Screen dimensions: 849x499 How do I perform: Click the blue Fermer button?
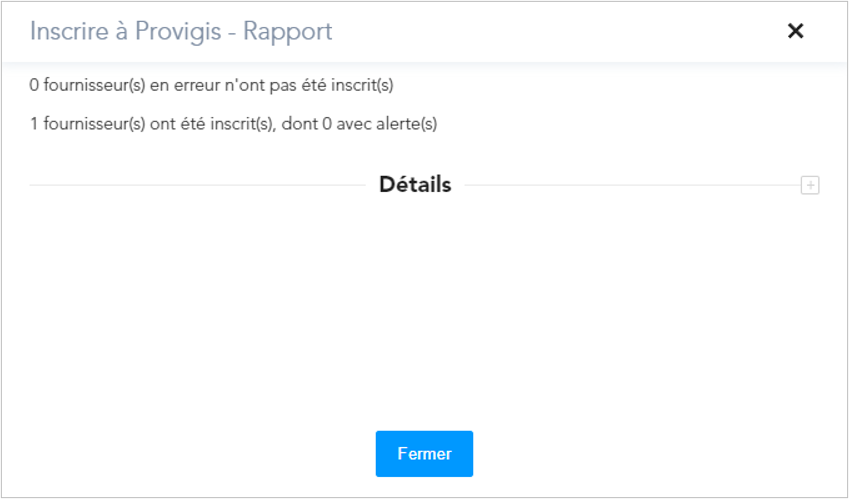pyautogui.click(x=424, y=454)
